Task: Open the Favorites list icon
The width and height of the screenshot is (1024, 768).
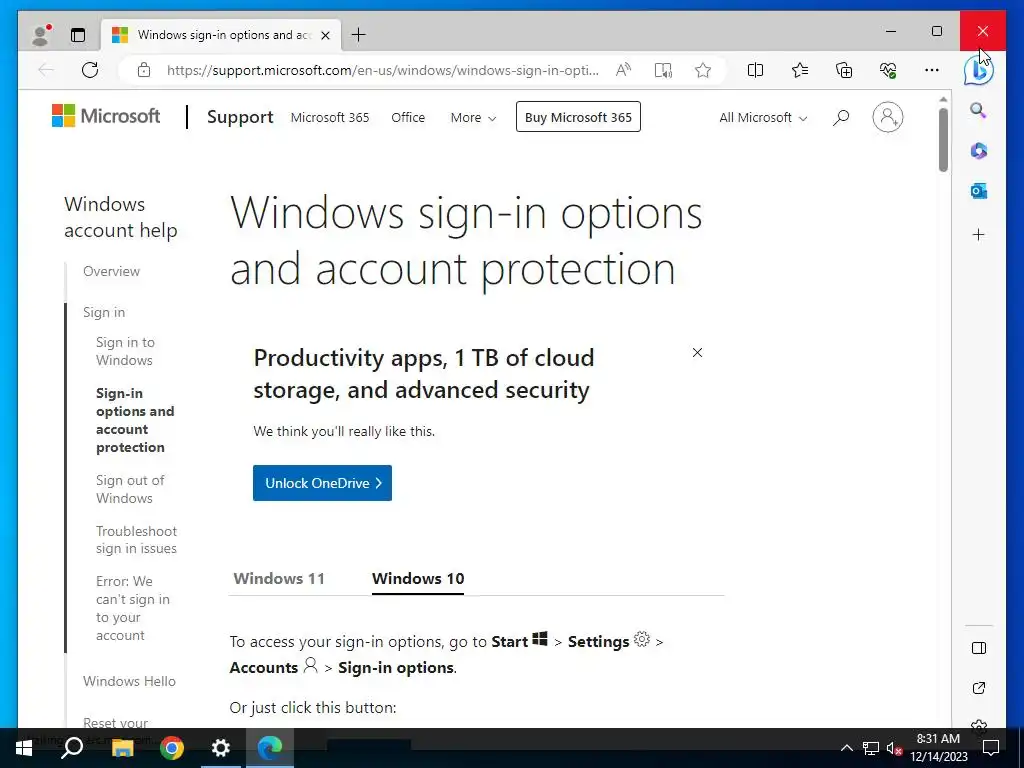Action: click(x=800, y=70)
